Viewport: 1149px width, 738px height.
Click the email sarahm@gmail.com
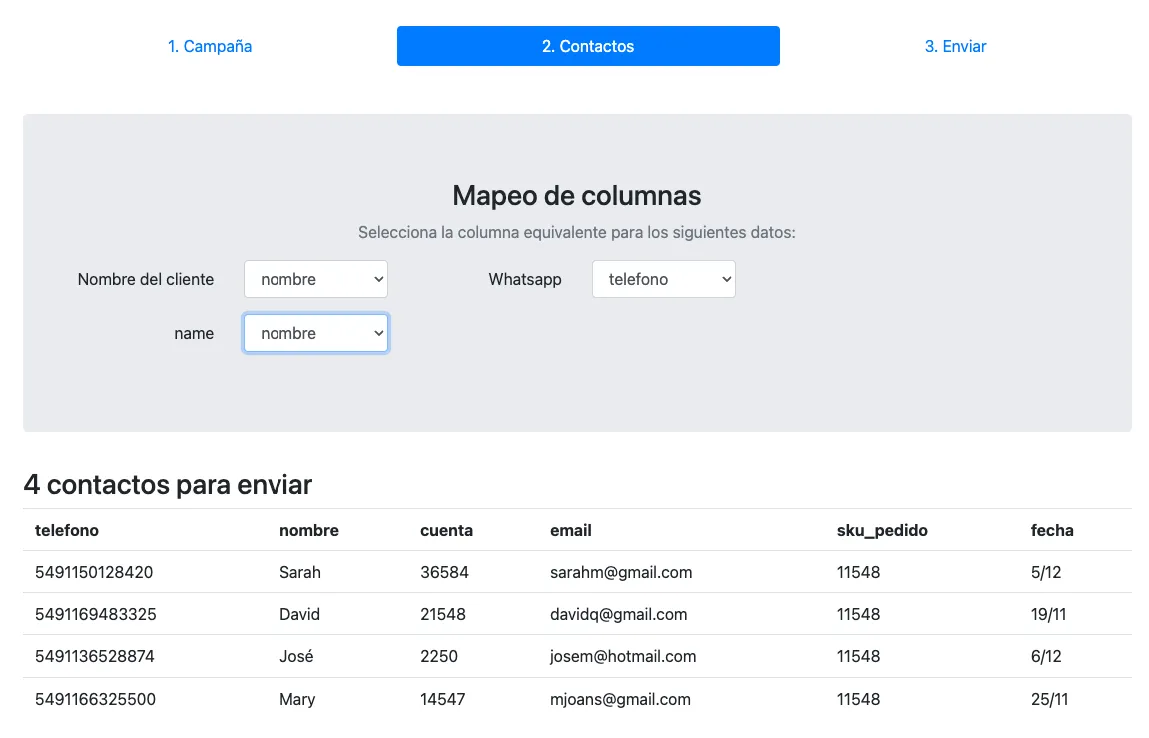tap(621, 572)
